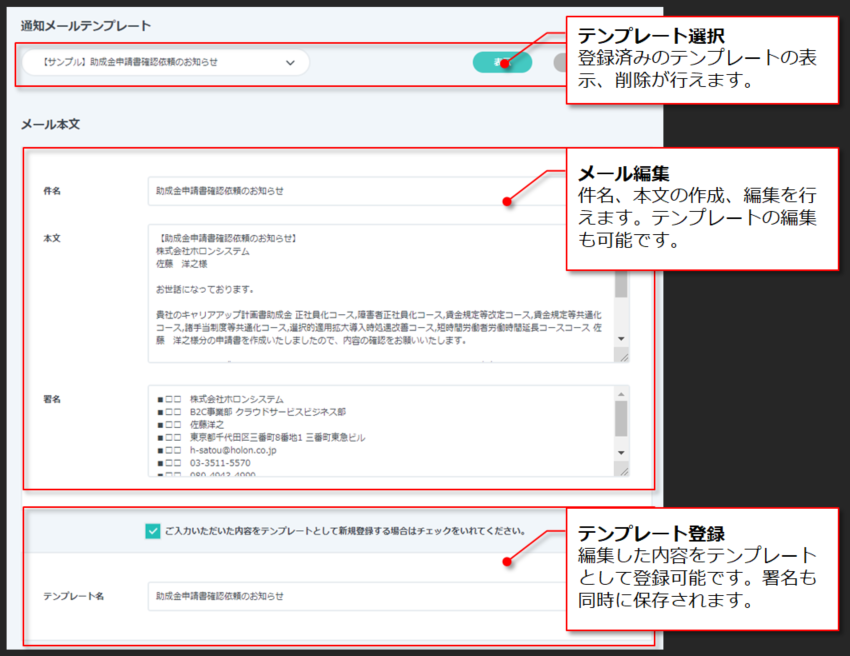This screenshot has width=850, height=656.
Task: Click the 本文 textarea resize handle
Action: tap(623, 355)
